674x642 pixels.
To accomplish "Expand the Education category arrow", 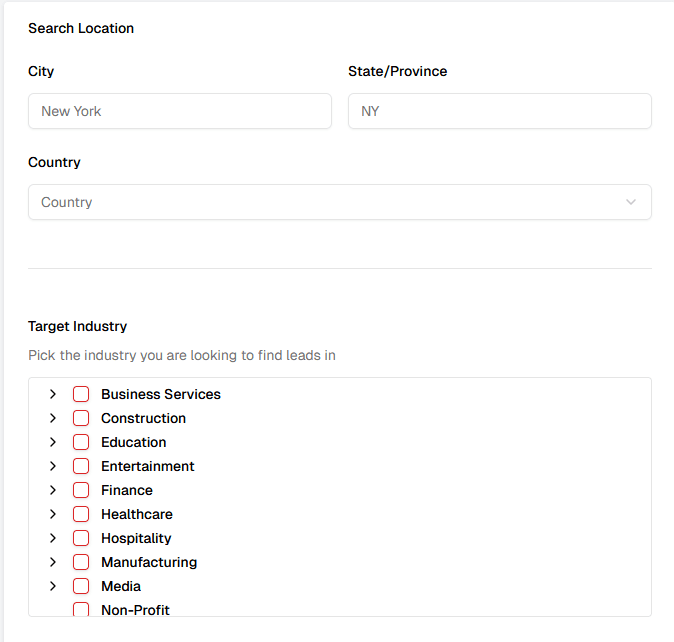I will click(x=53, y=442).
